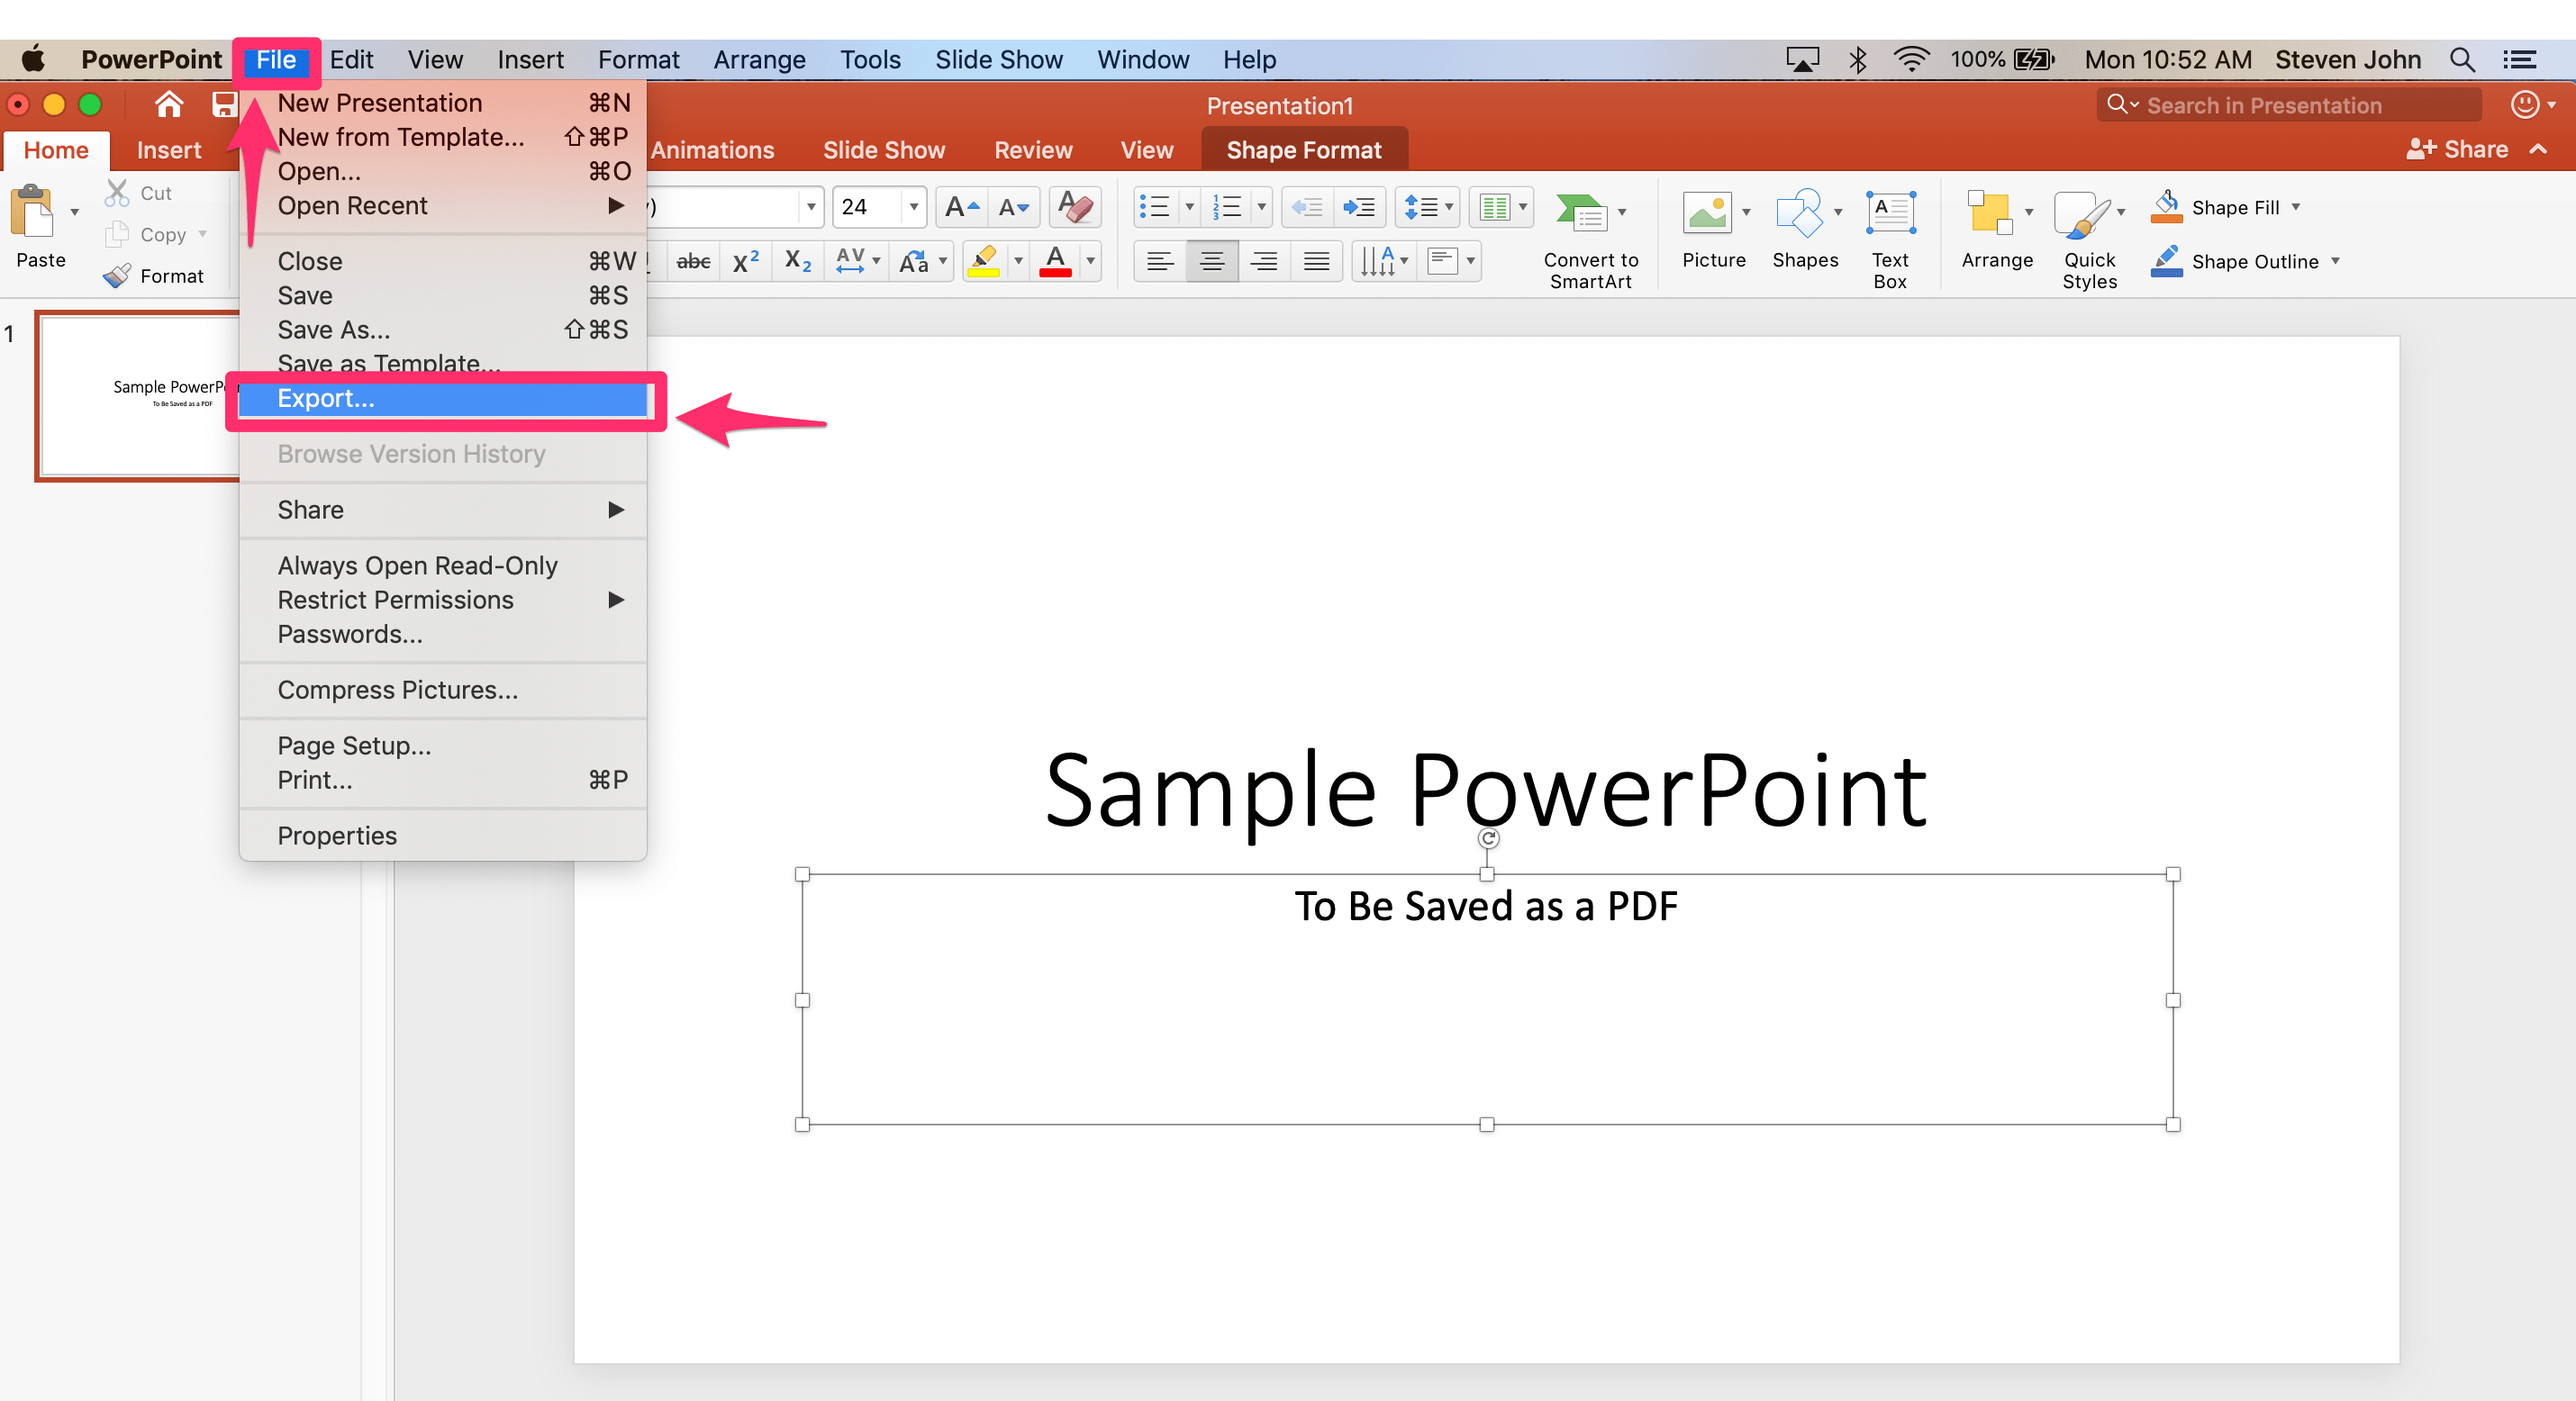Select Compress Pictures... menu item

pos(443,689)
